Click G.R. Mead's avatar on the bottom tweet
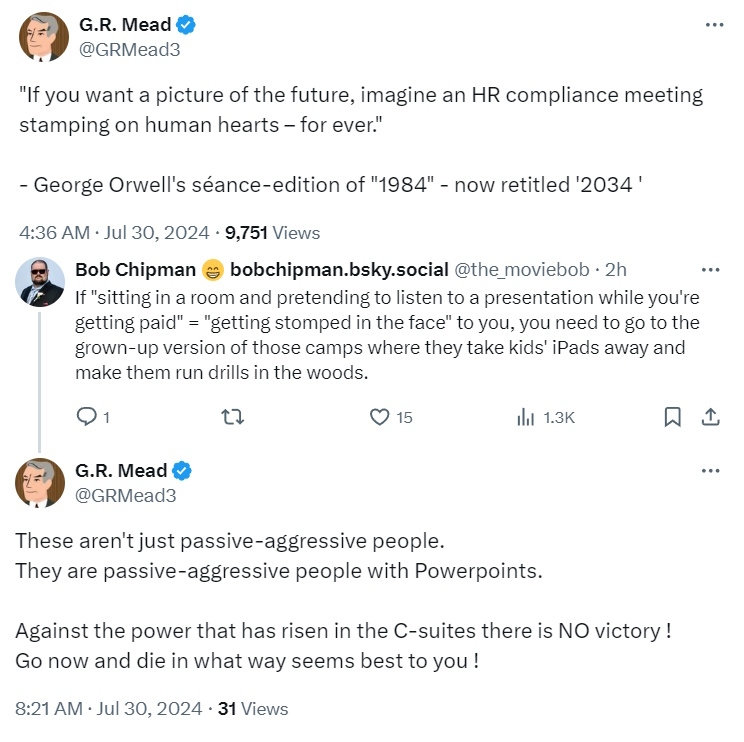 click(x=41, y=483)
